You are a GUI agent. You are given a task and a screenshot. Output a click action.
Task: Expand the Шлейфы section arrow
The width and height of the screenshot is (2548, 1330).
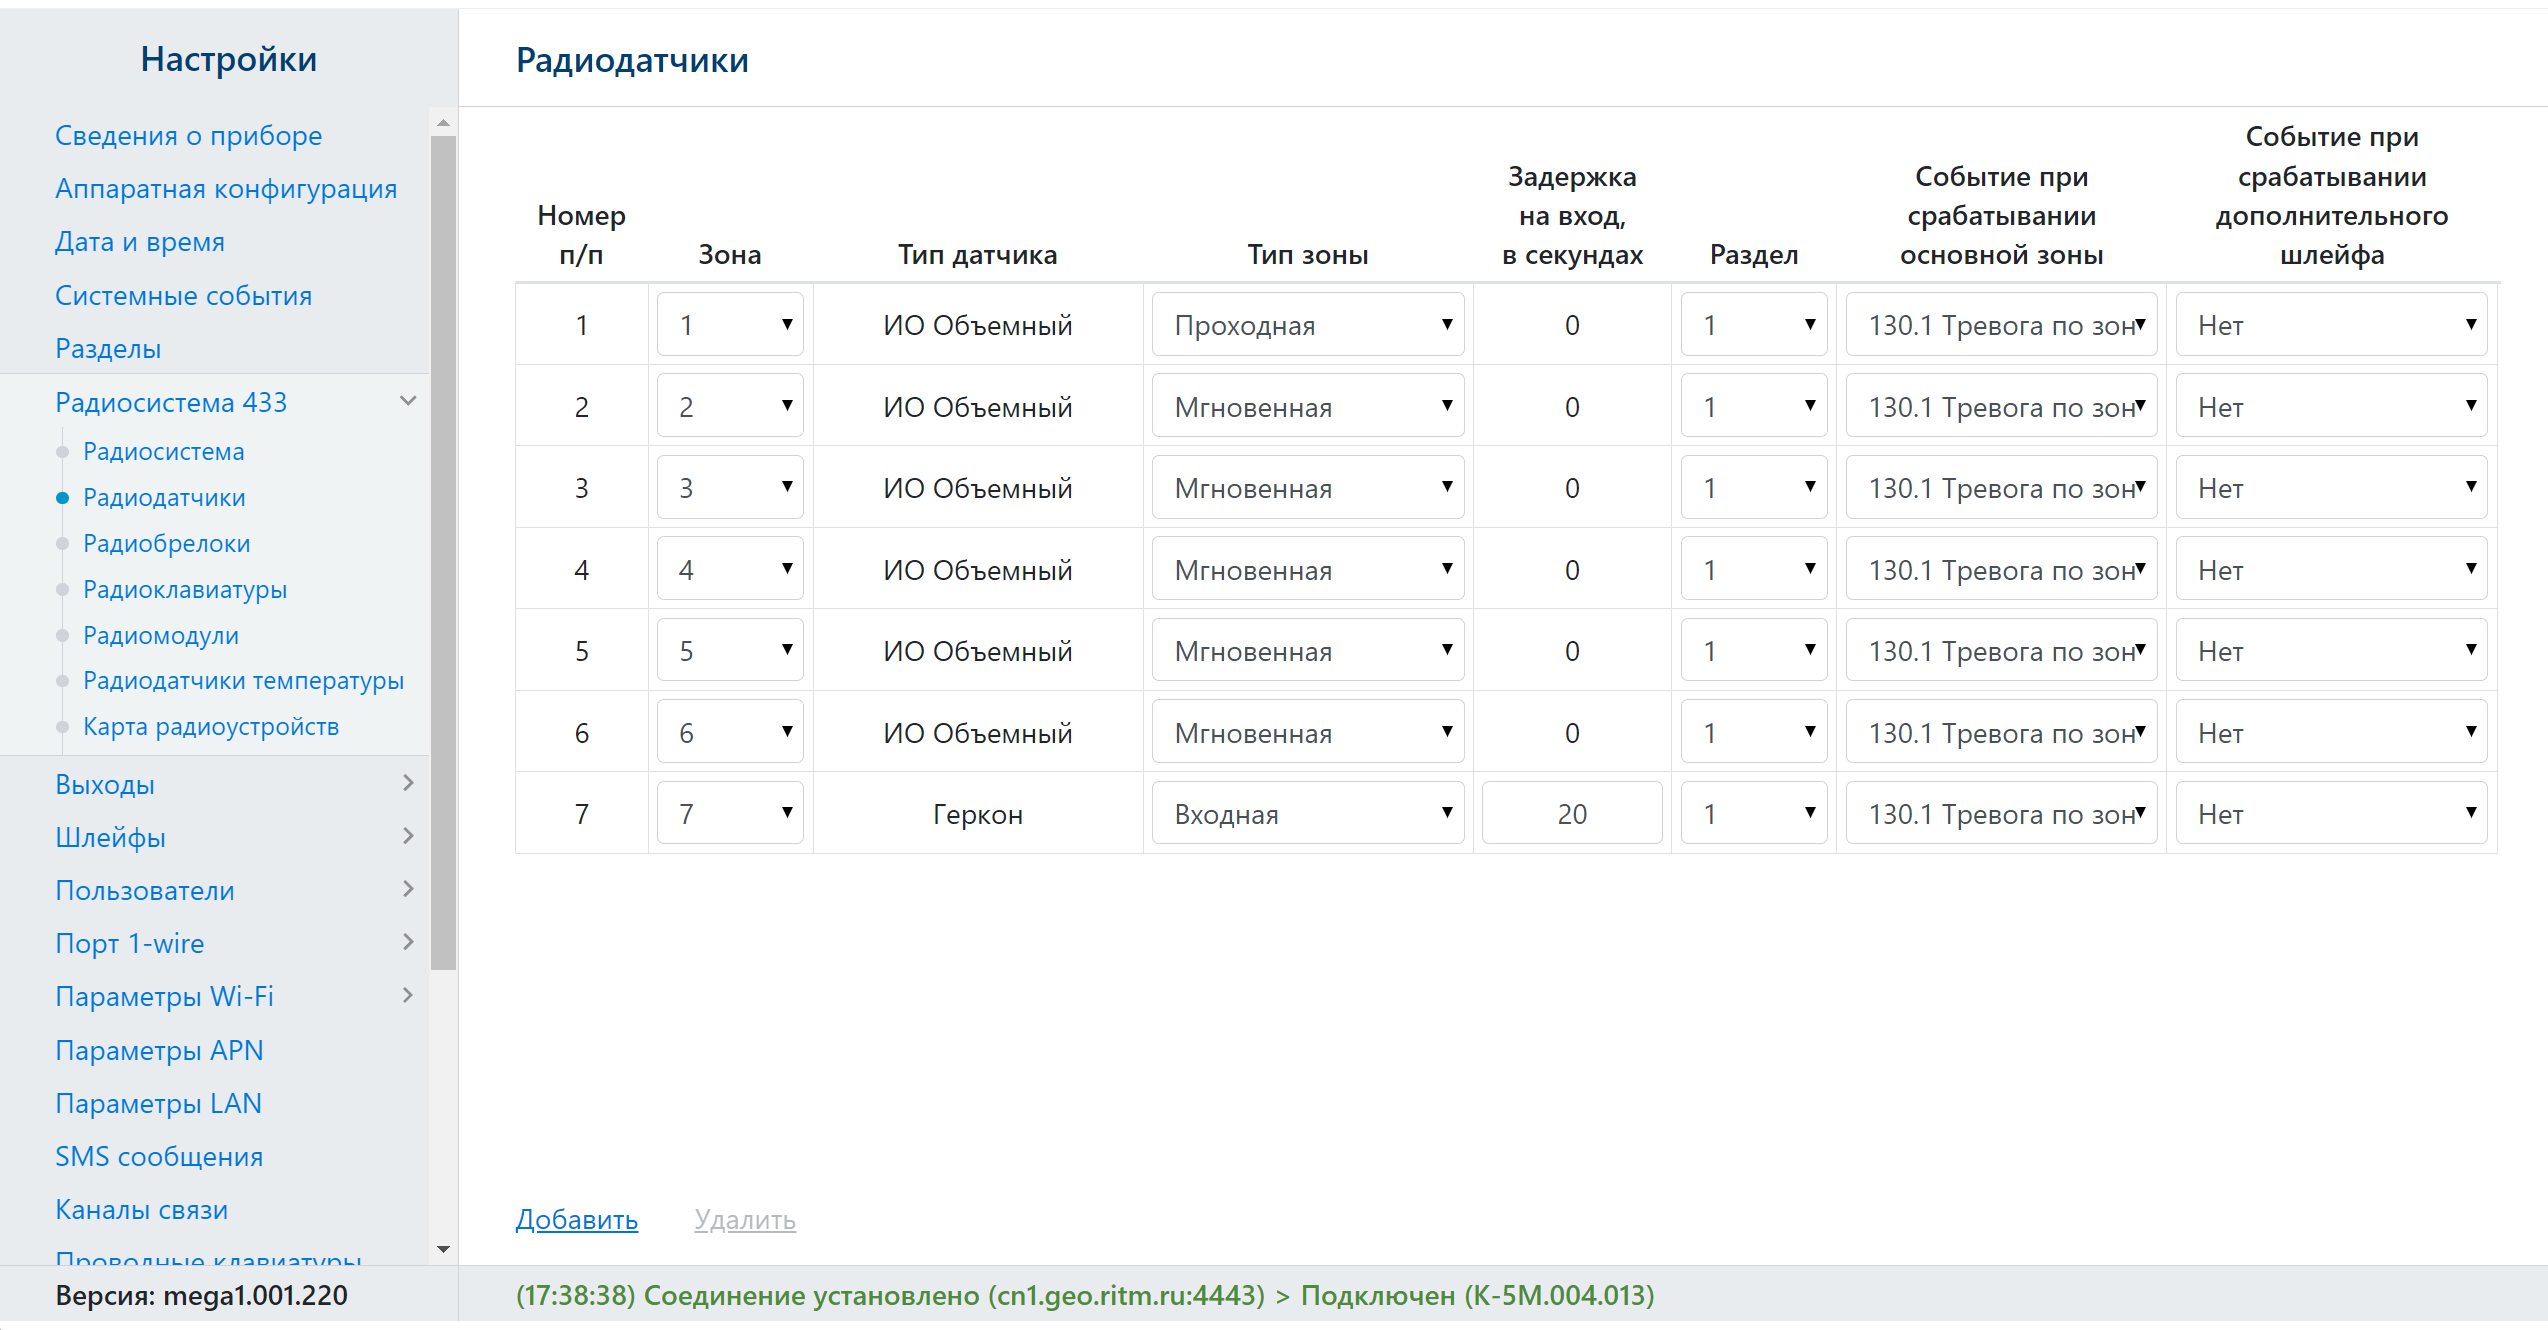coord(408,837)
